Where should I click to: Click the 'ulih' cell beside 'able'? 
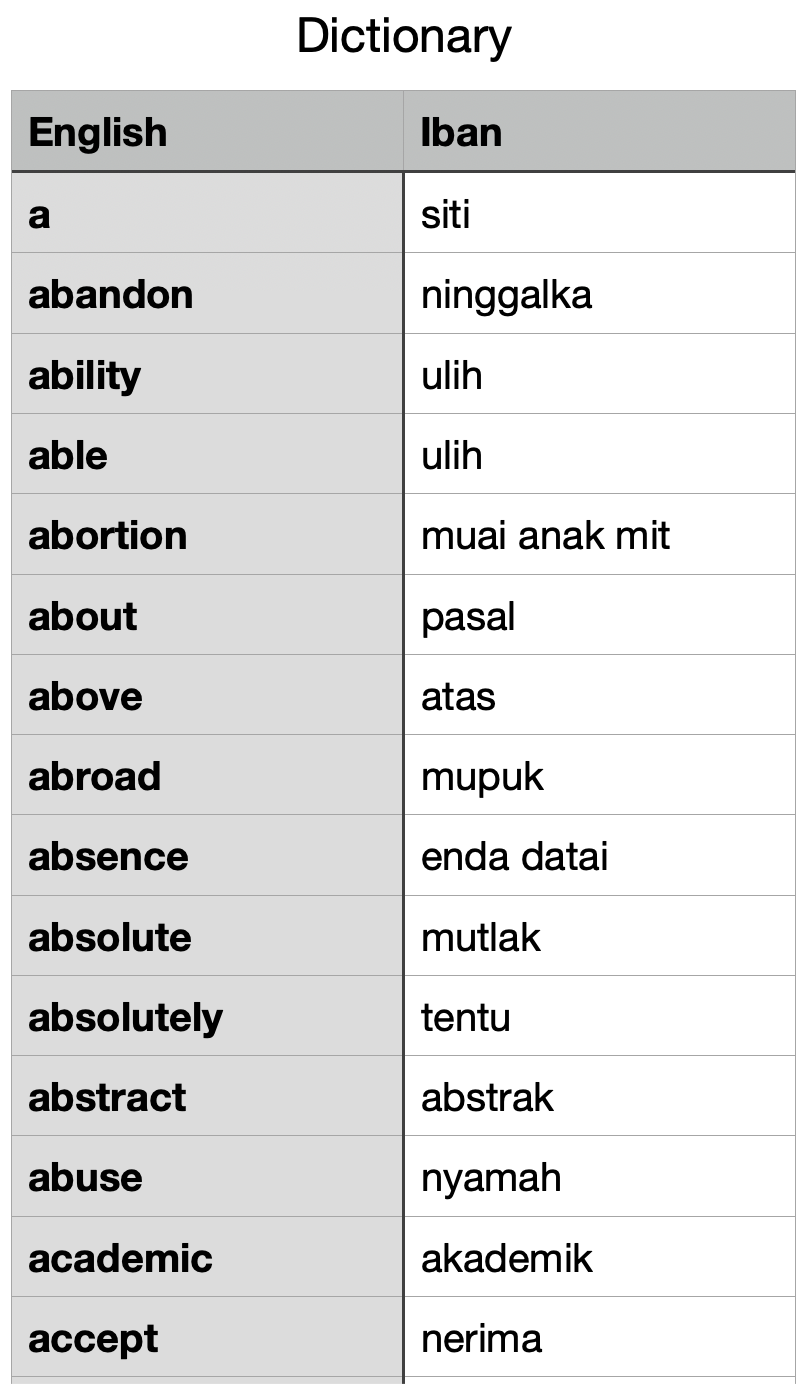(599, 455)
